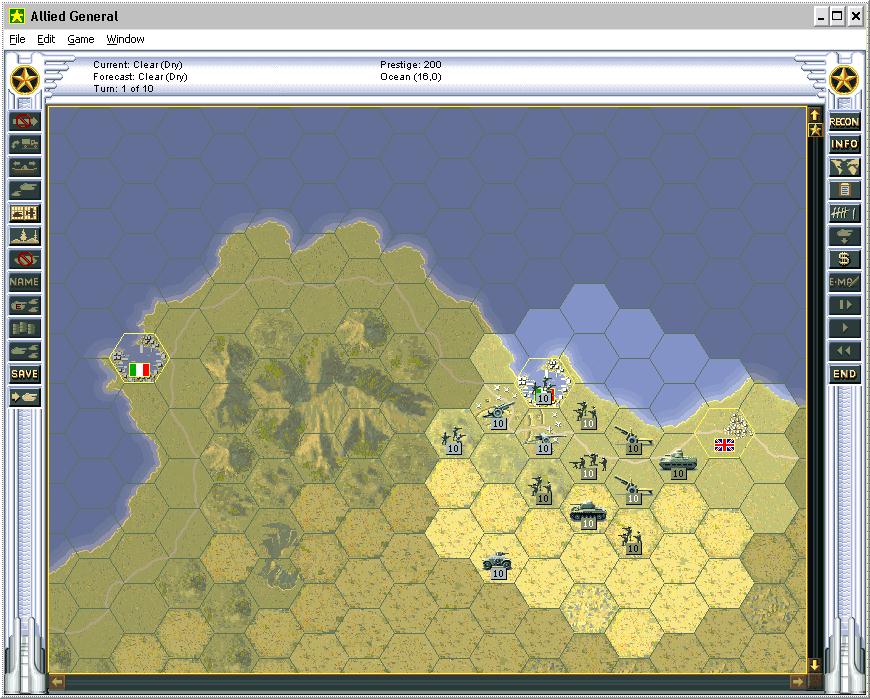
Task: Click the embark/disembark ship icon
Action: [x=25, y=167]
